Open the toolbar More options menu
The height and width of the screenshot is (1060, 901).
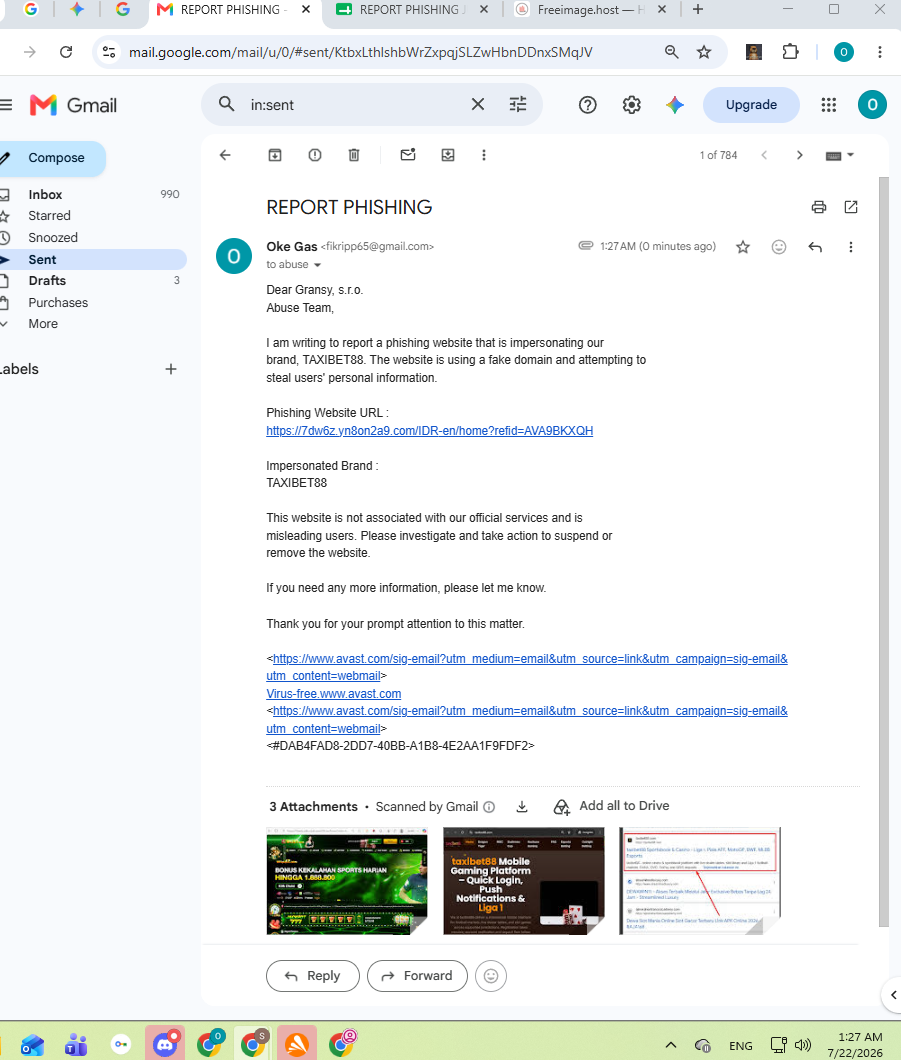coord(483,155)
